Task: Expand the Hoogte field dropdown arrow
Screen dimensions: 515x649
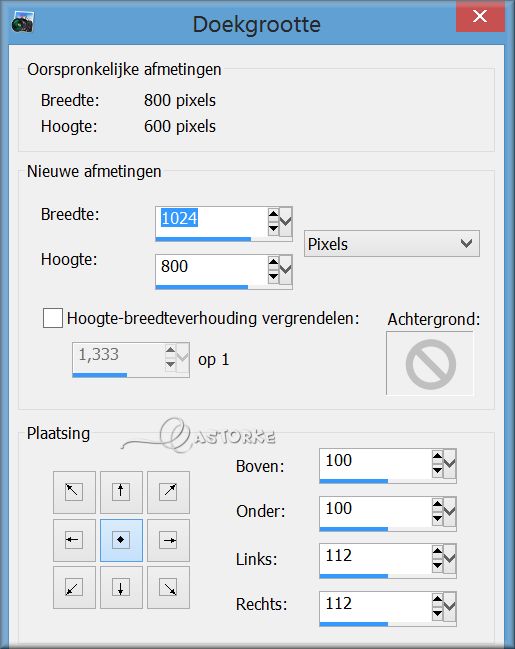Action: click(x=286, y=269)
